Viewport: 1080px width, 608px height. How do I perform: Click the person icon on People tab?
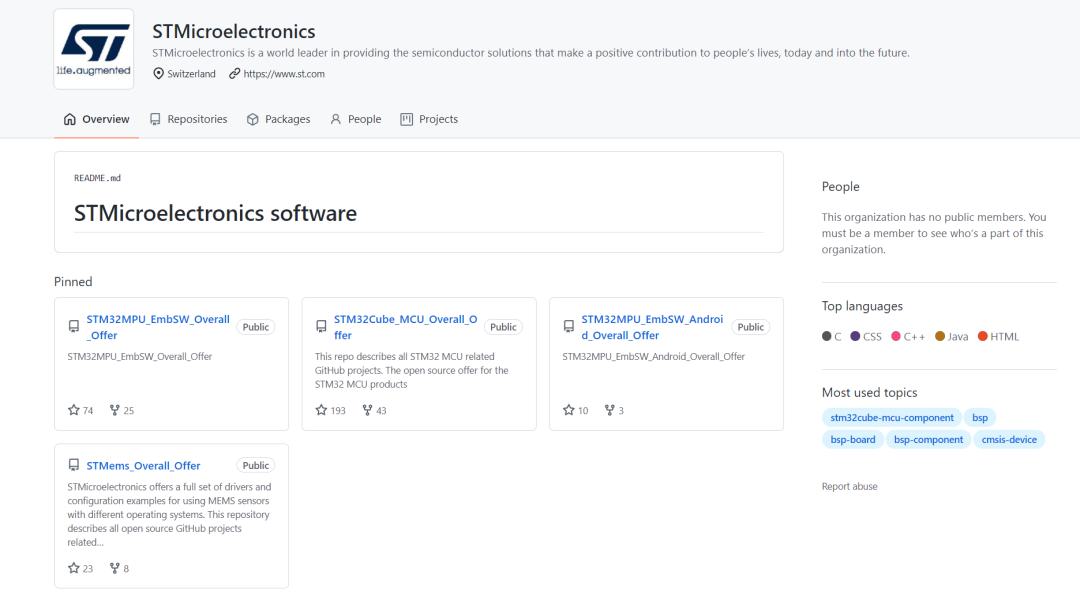pyautogui.click(x=335, y=119)
